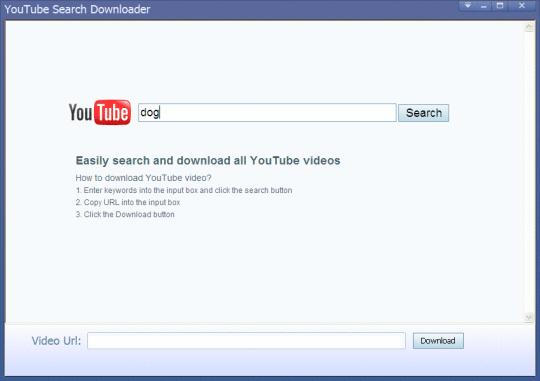Click the scrollbar down arrow
The height and width of the screenshot is (381, 540).
tap(529, 317)
